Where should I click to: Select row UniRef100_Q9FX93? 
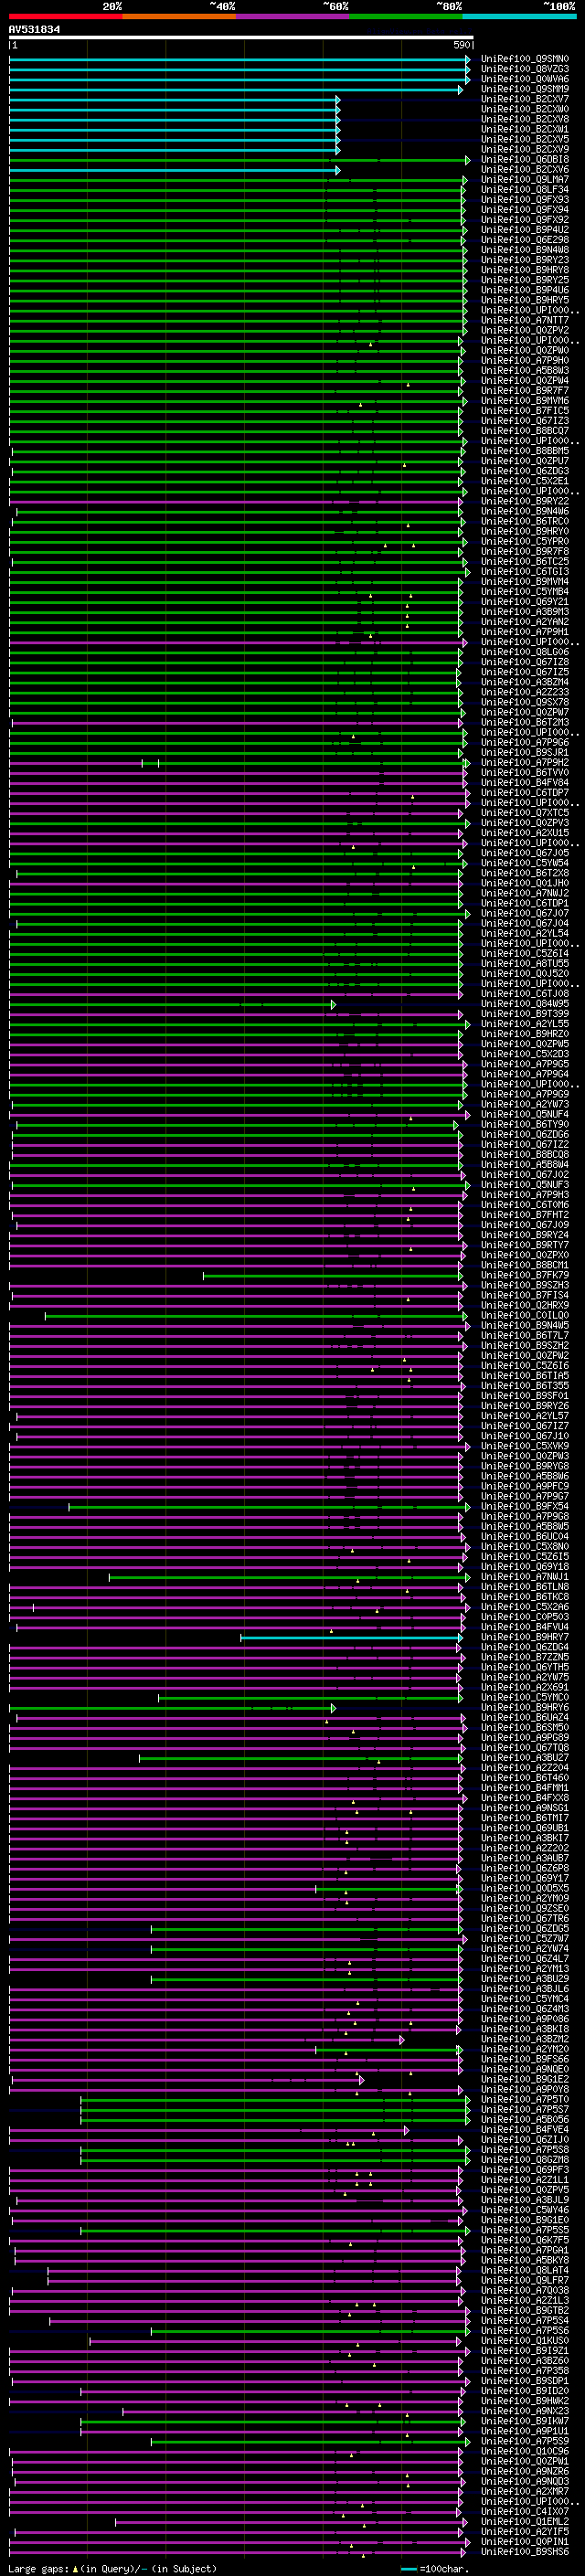click(525, 199)
